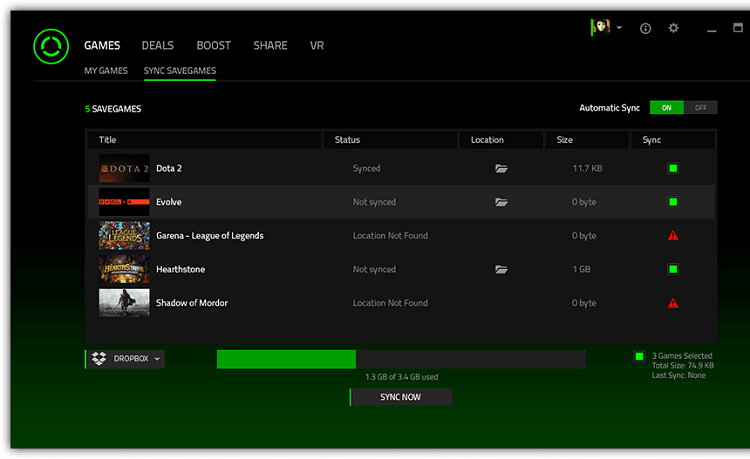Open the DROPBOX cloud provider dropdown
This screenshot has width=750, height=459.
tap(125, 359)
